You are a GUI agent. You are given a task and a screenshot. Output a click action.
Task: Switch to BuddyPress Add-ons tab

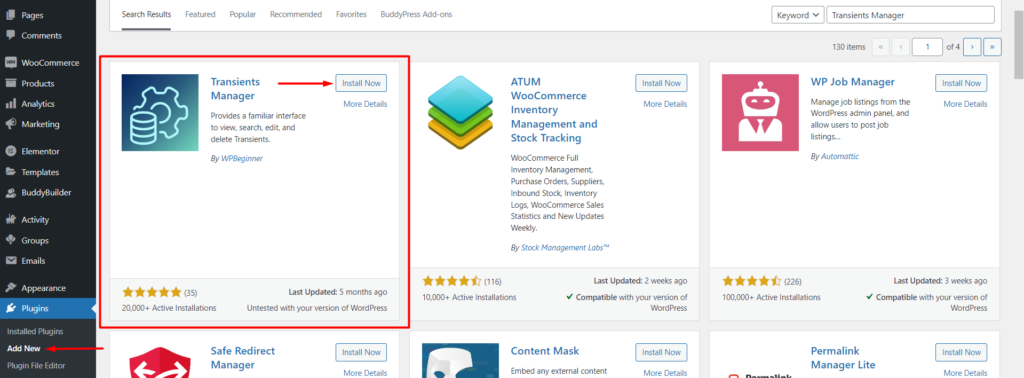coord(416,14)
